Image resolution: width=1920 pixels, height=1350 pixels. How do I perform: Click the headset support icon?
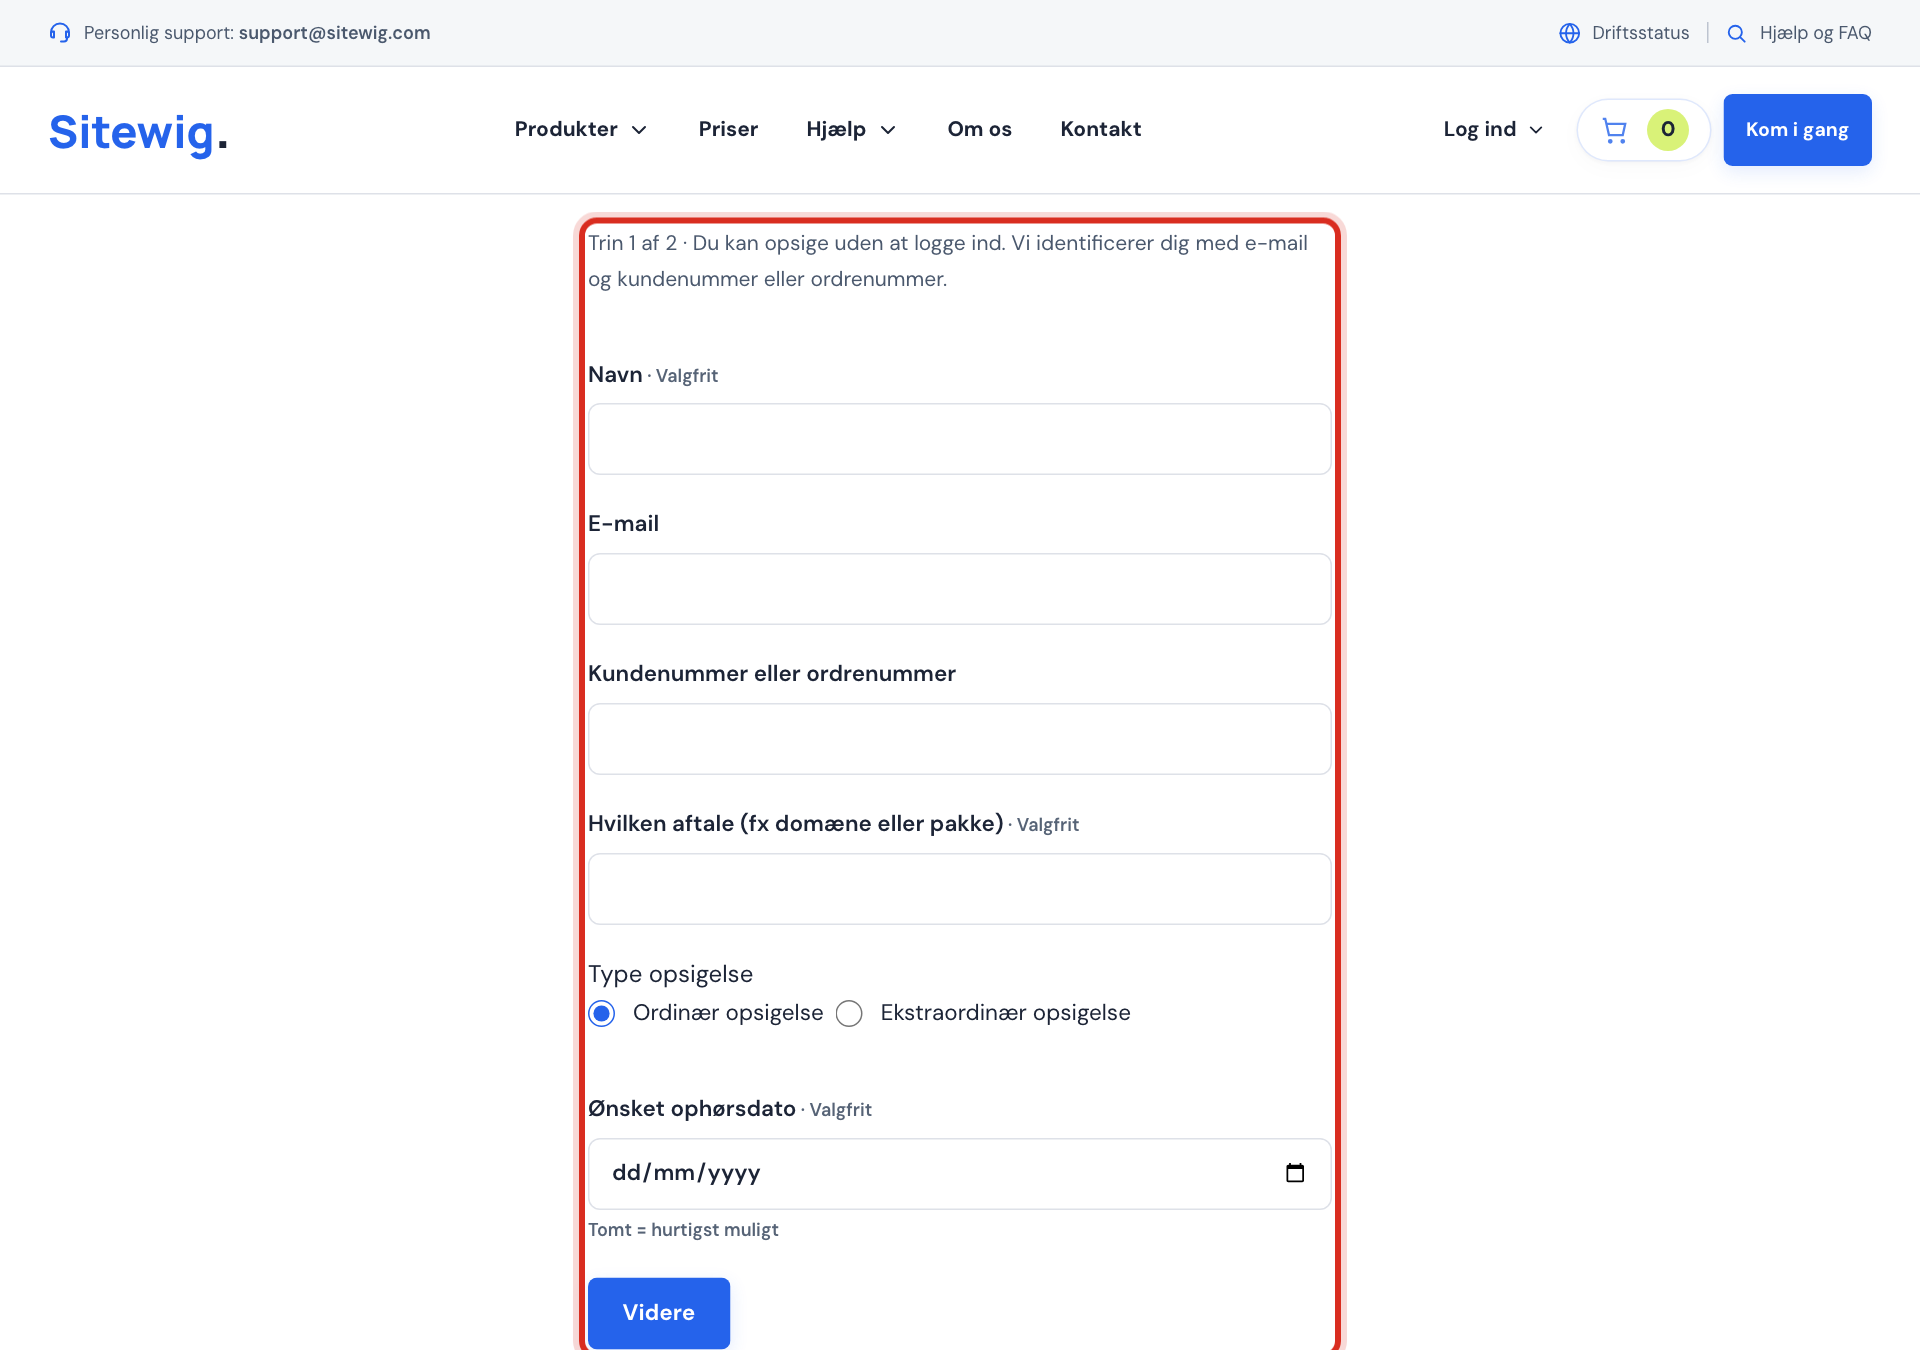click(60, 33)
